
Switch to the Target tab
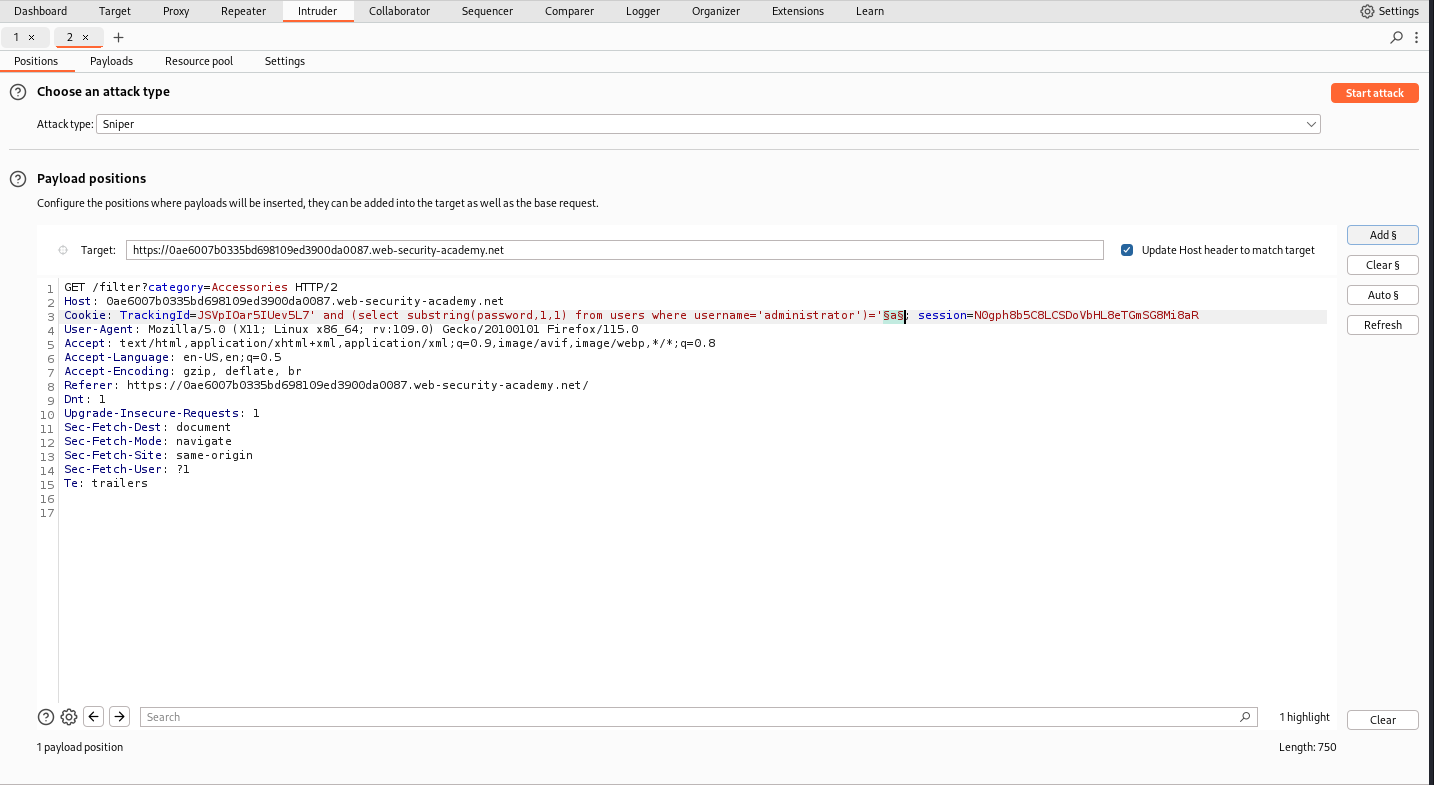click(x=115, y=11)
